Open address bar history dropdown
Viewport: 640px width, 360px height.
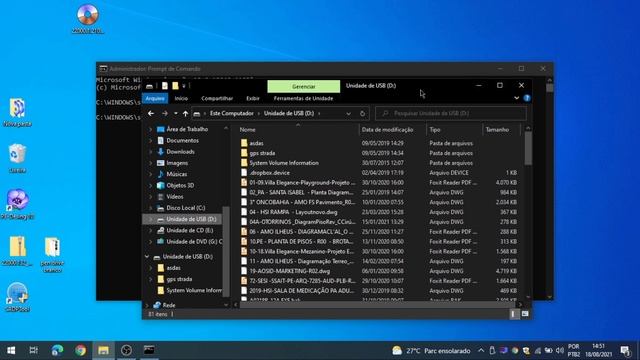pyautogui.click(x=348, y=113)
